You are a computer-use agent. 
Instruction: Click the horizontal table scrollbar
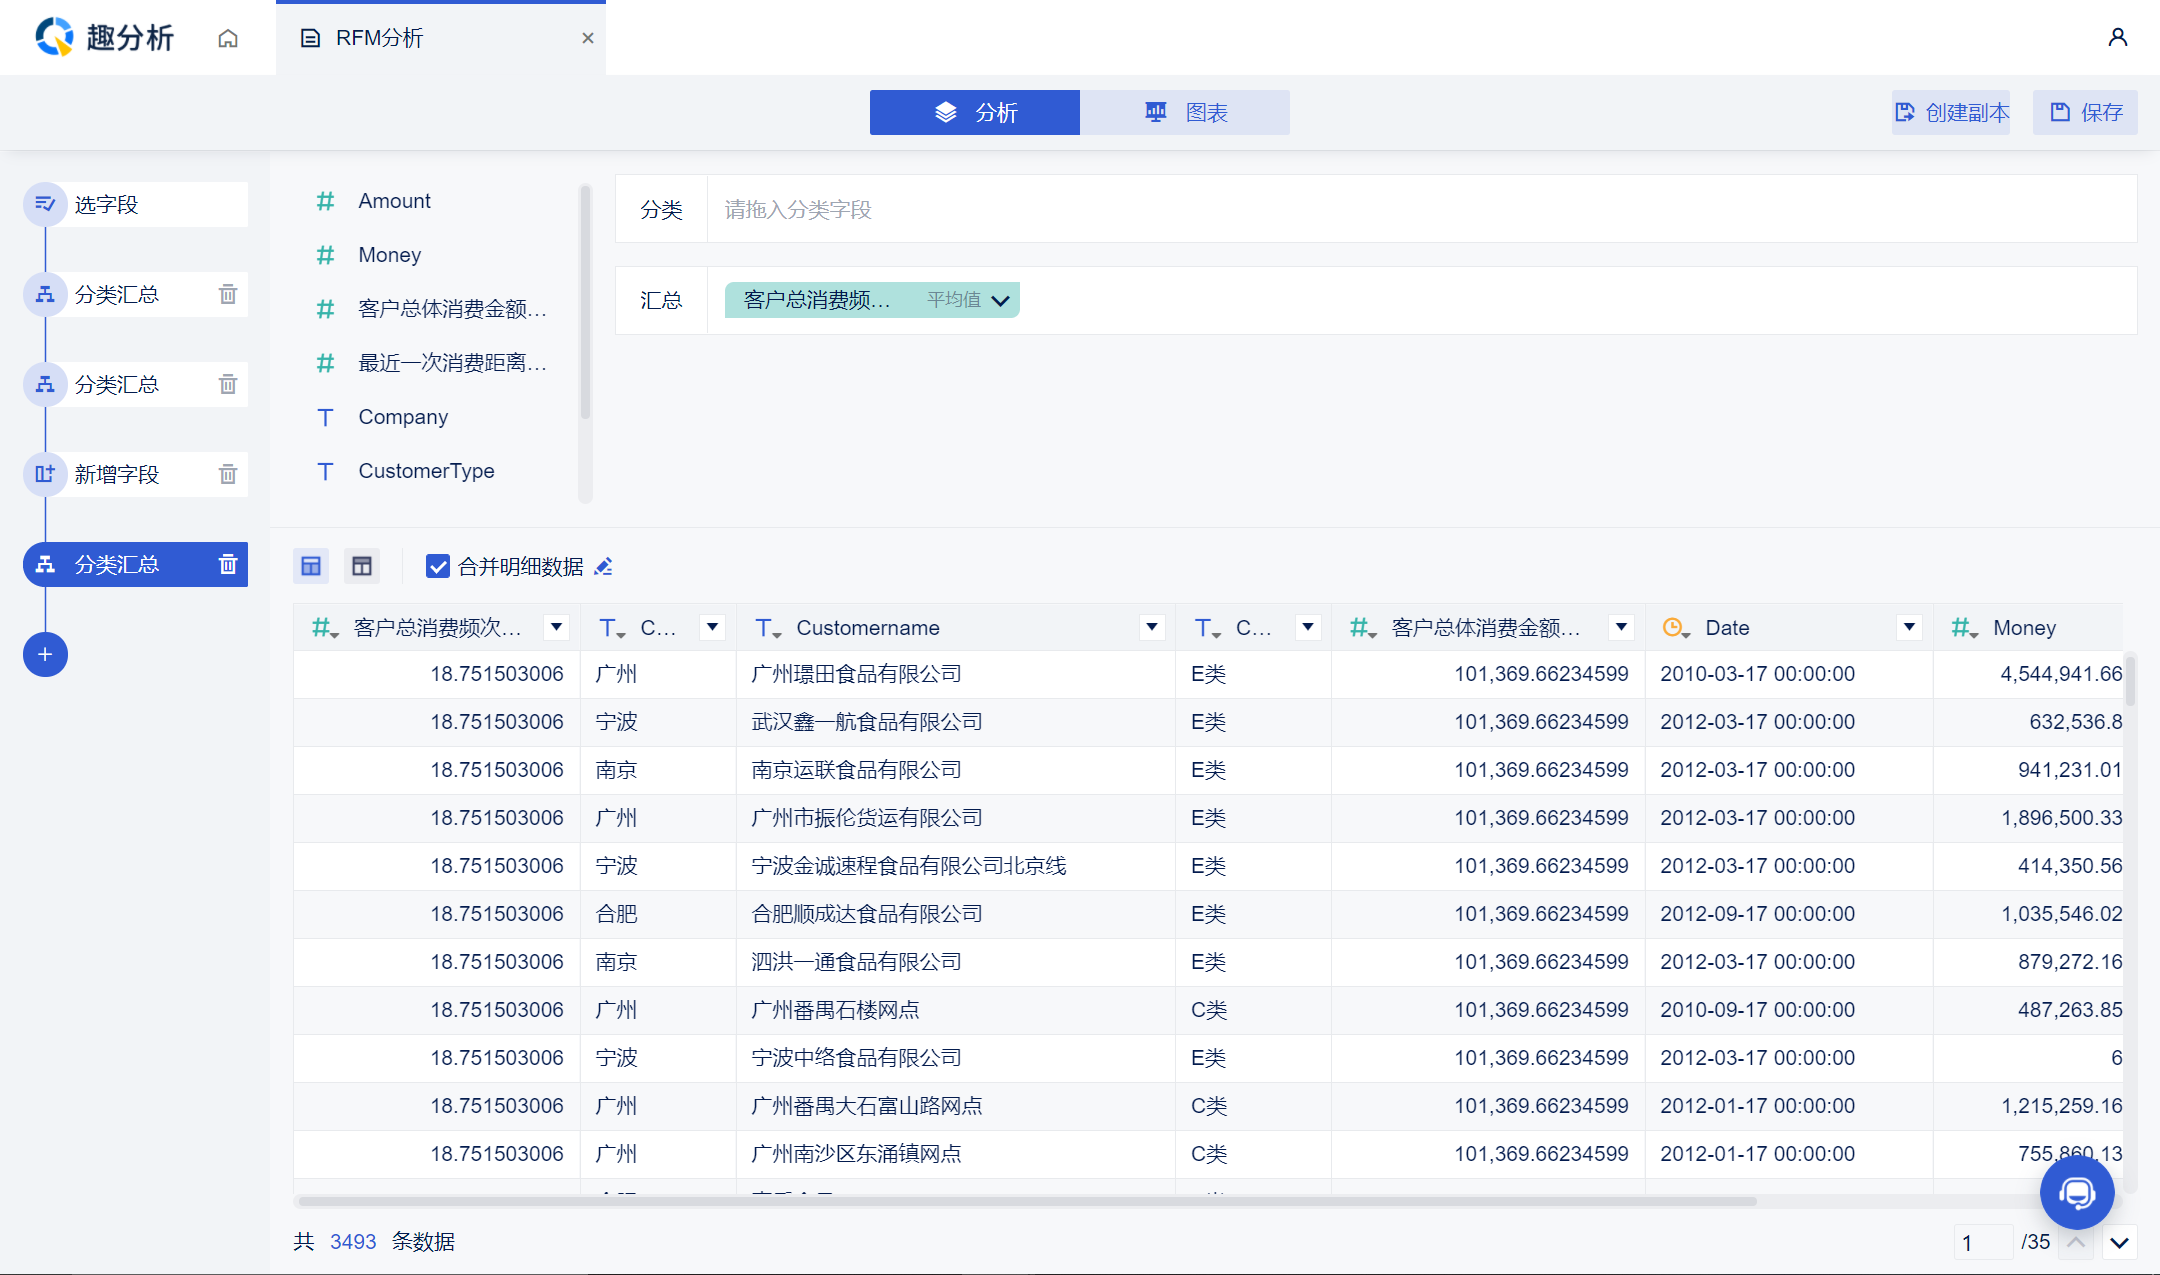click(x=1026, y=1201)
